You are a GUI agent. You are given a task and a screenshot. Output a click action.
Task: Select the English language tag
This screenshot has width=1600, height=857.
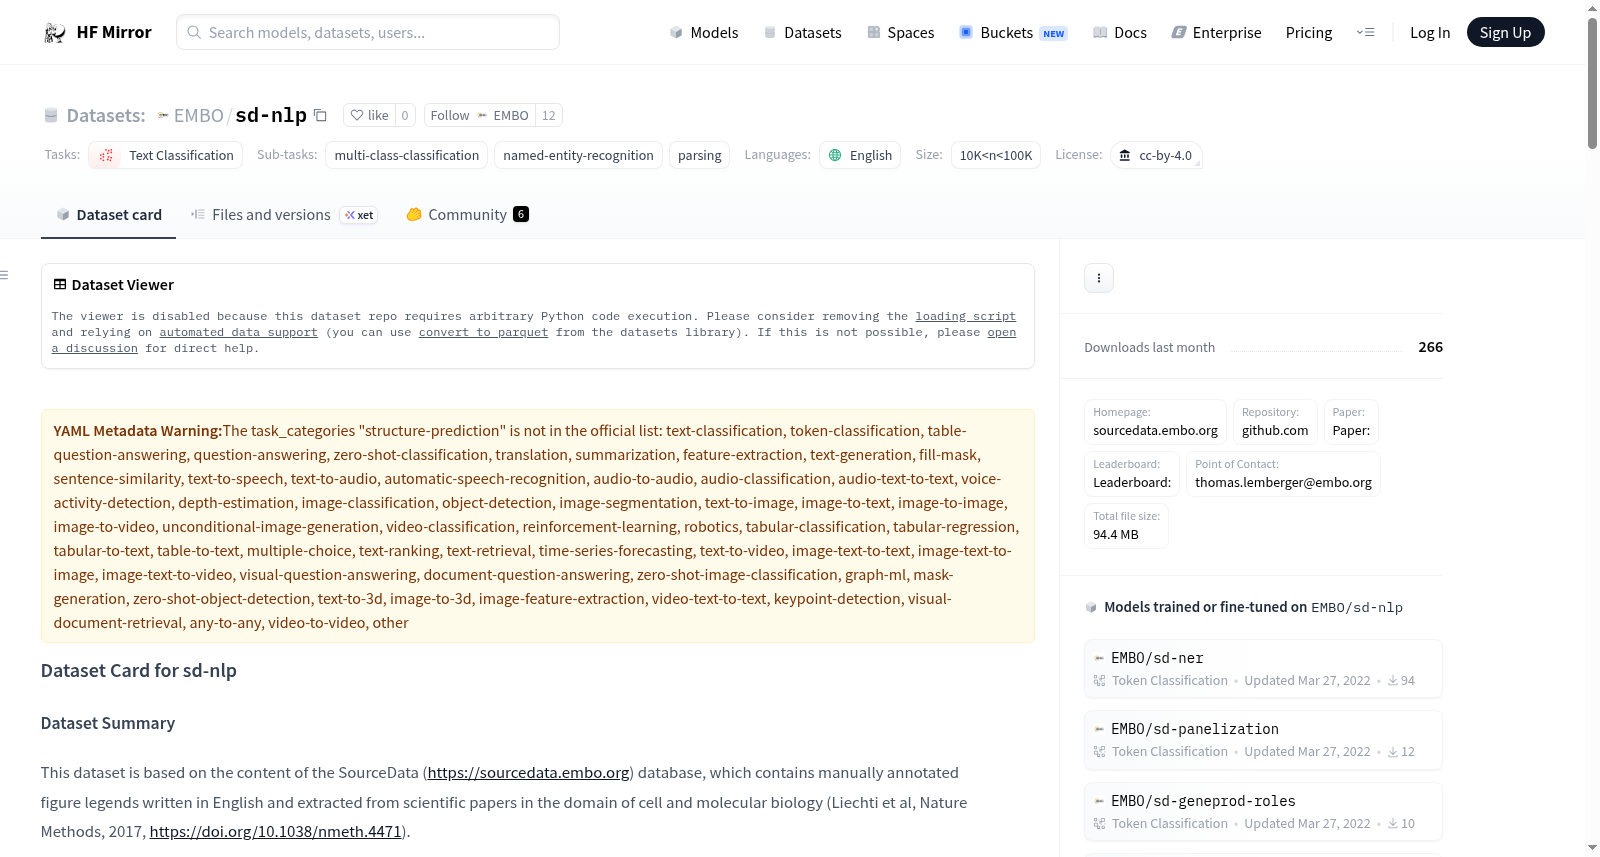pos(860,155)
